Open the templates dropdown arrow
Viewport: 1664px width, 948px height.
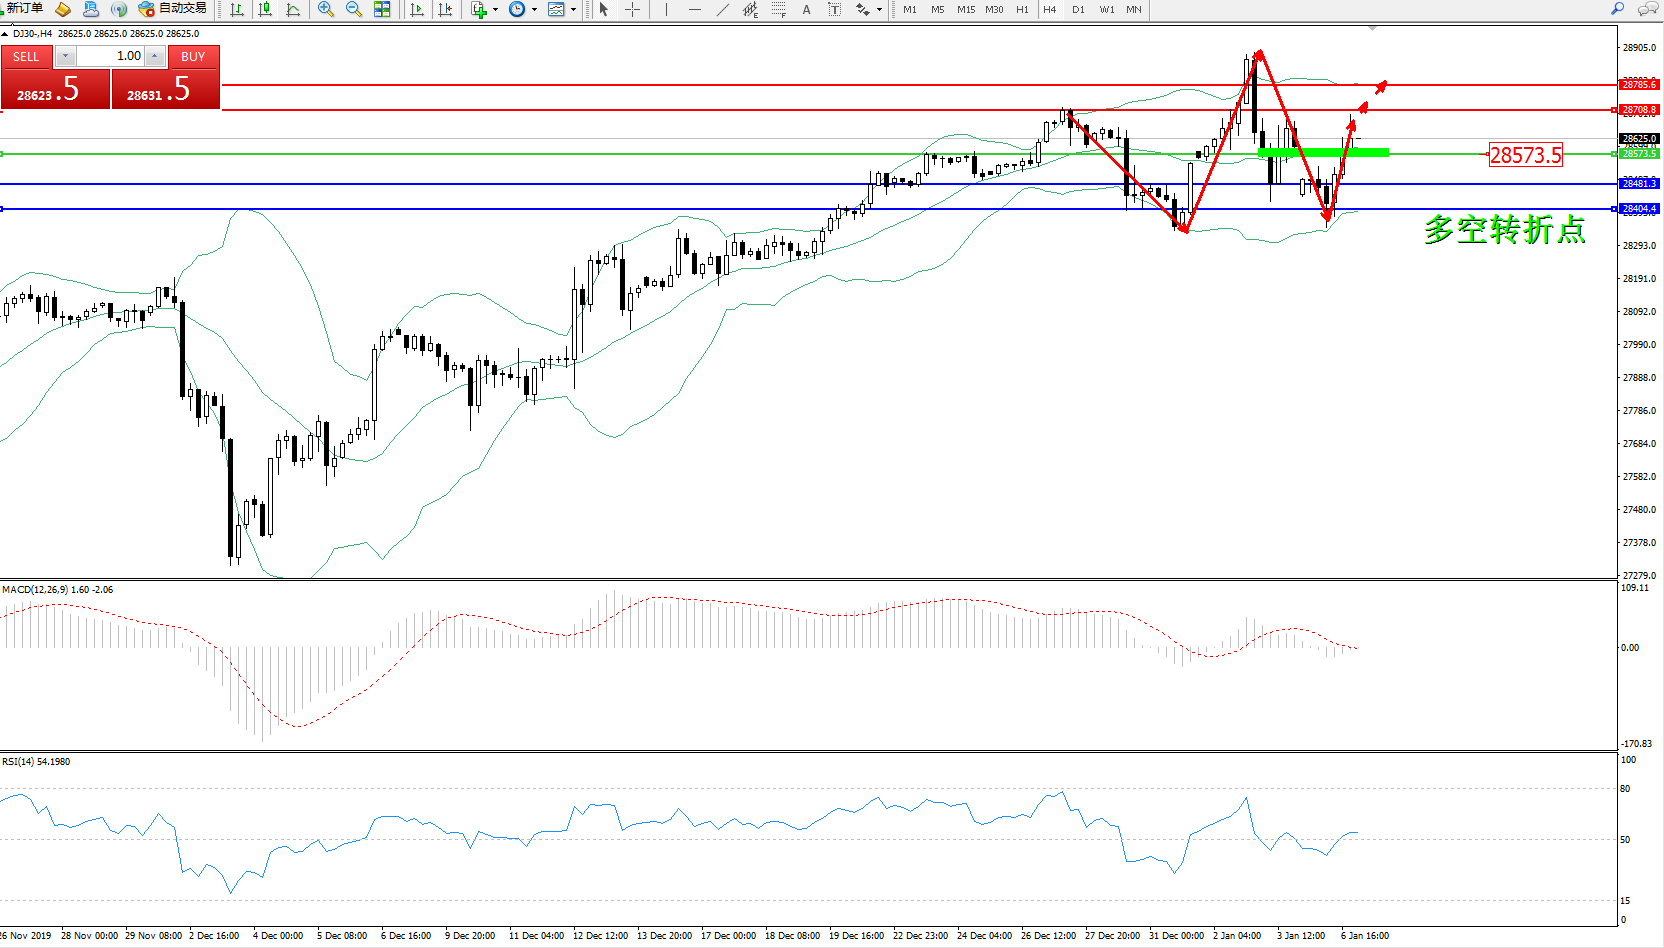[573, 9]
